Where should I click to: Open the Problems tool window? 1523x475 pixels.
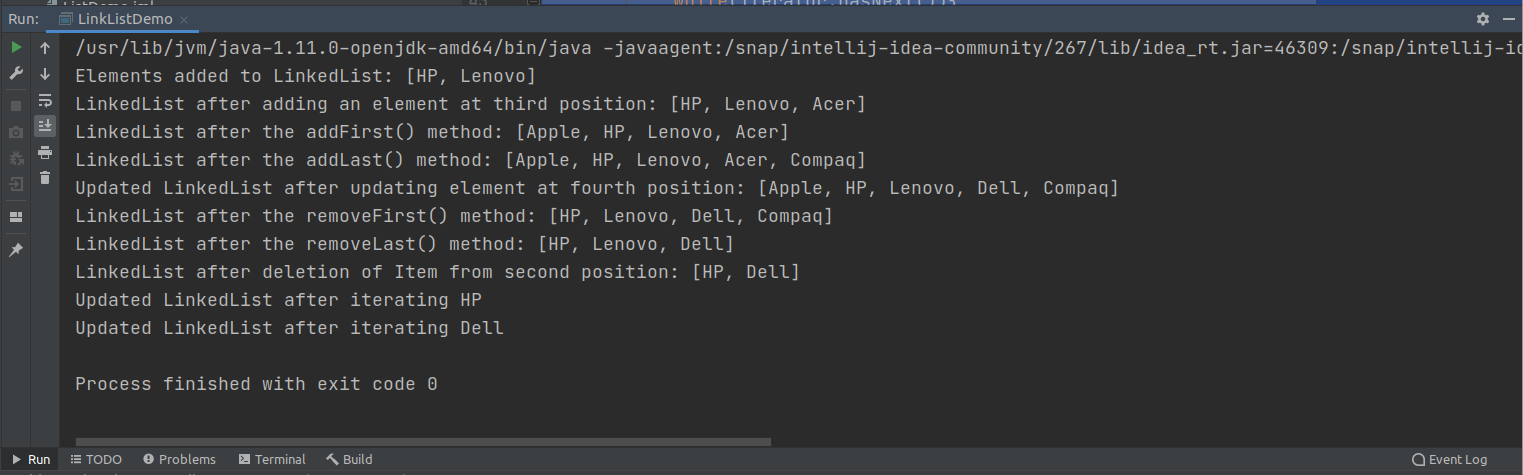179,460
